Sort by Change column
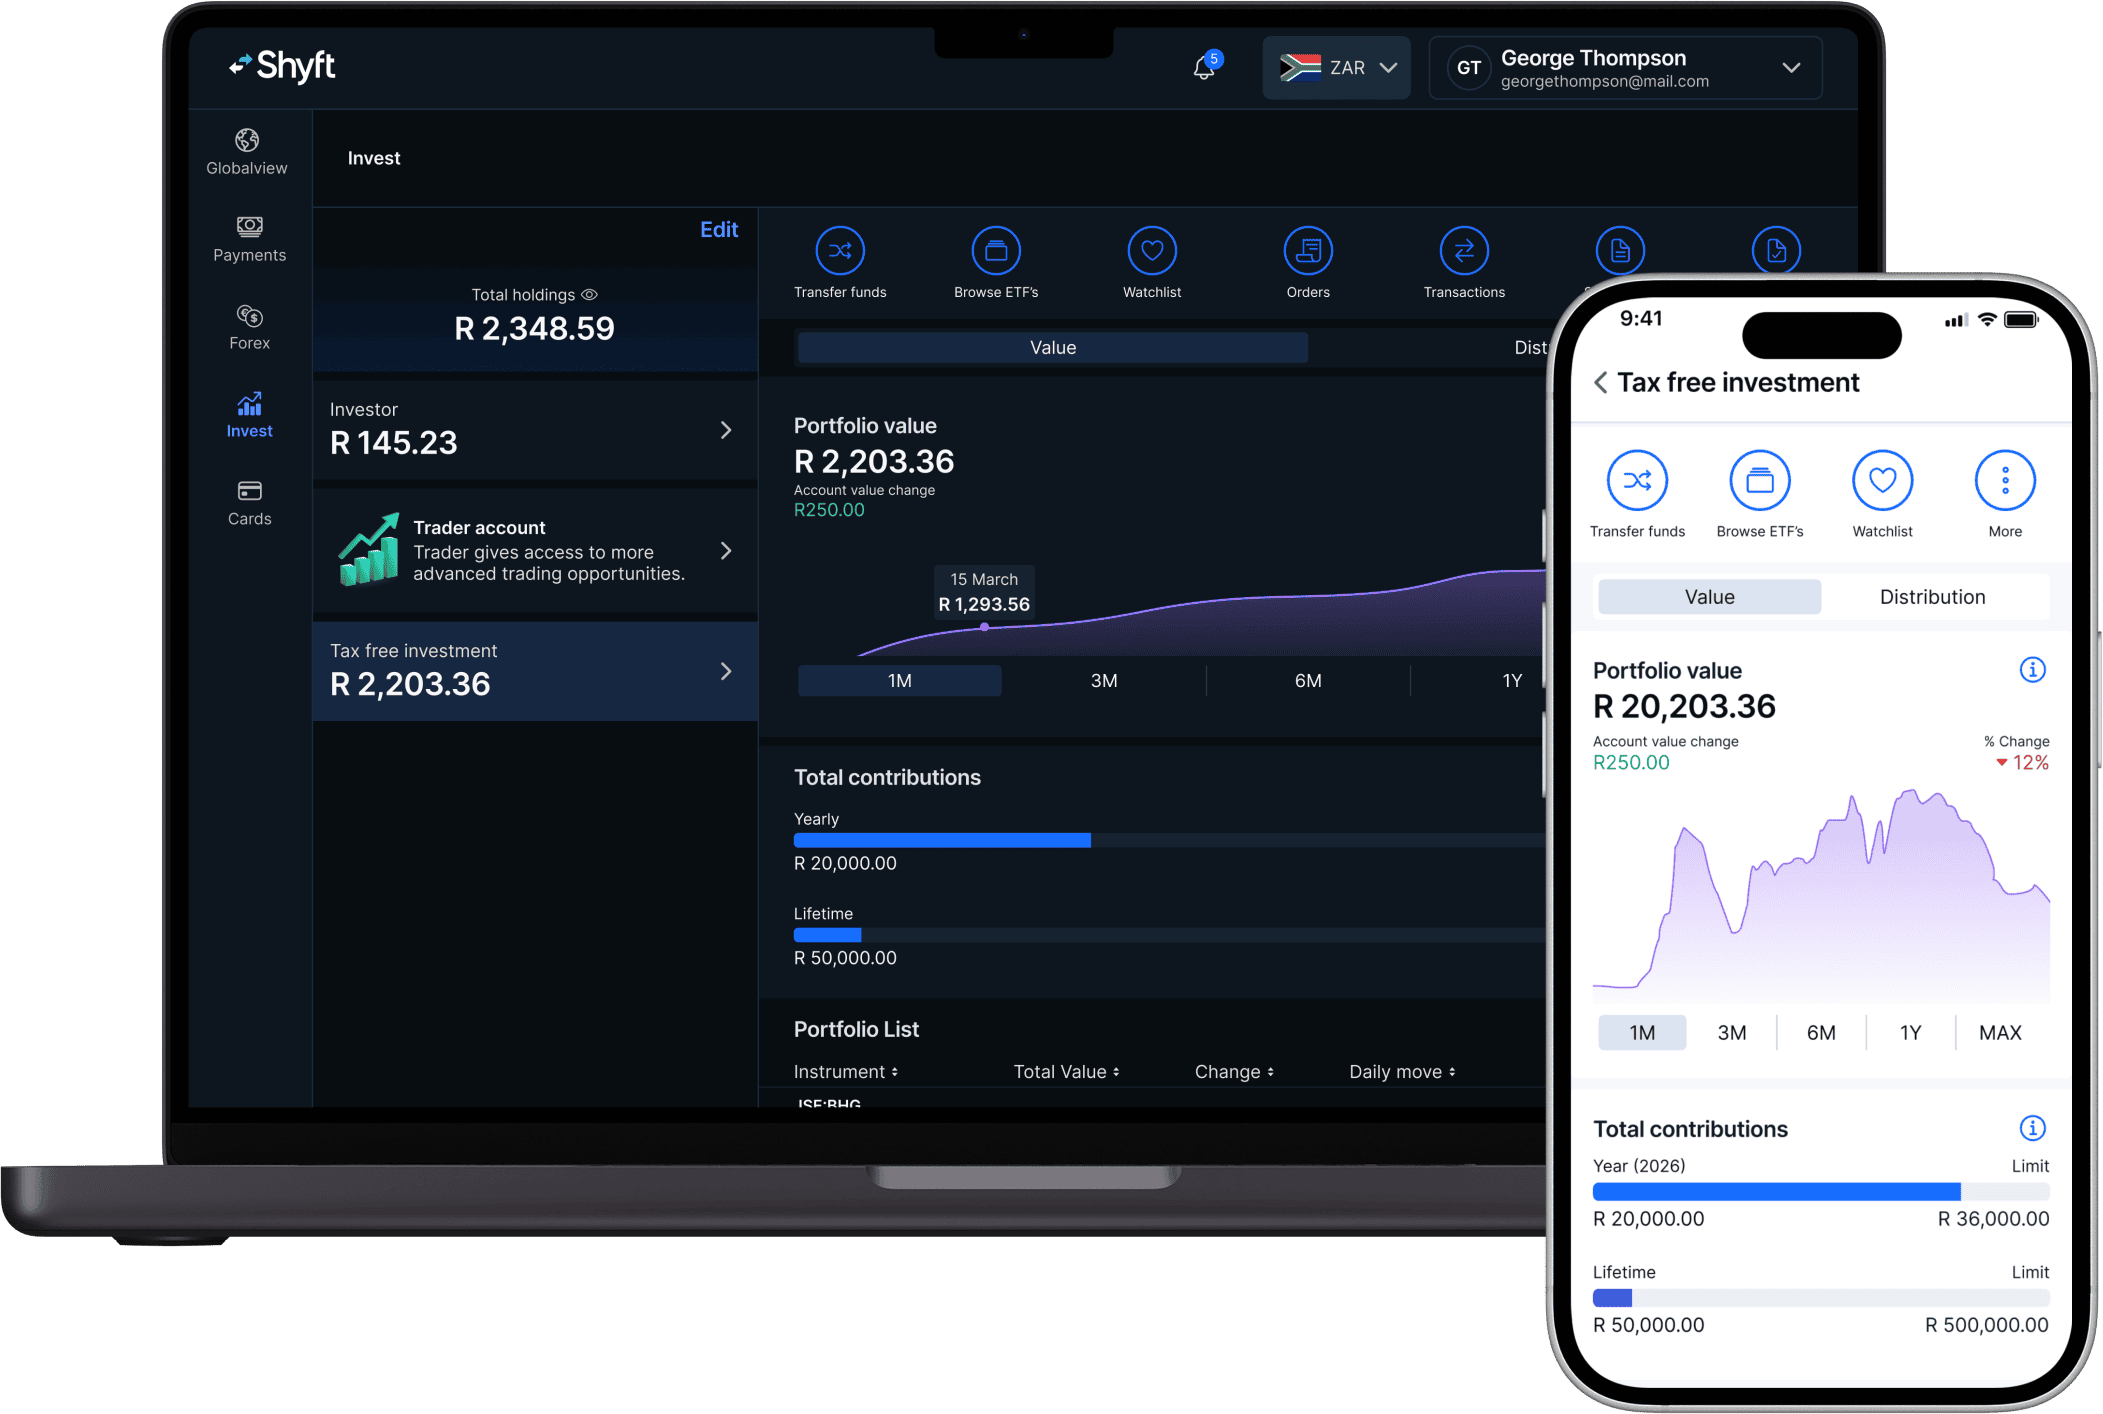The height and width of the screenshot is (1414, 2103). tap(1234, 1072)
